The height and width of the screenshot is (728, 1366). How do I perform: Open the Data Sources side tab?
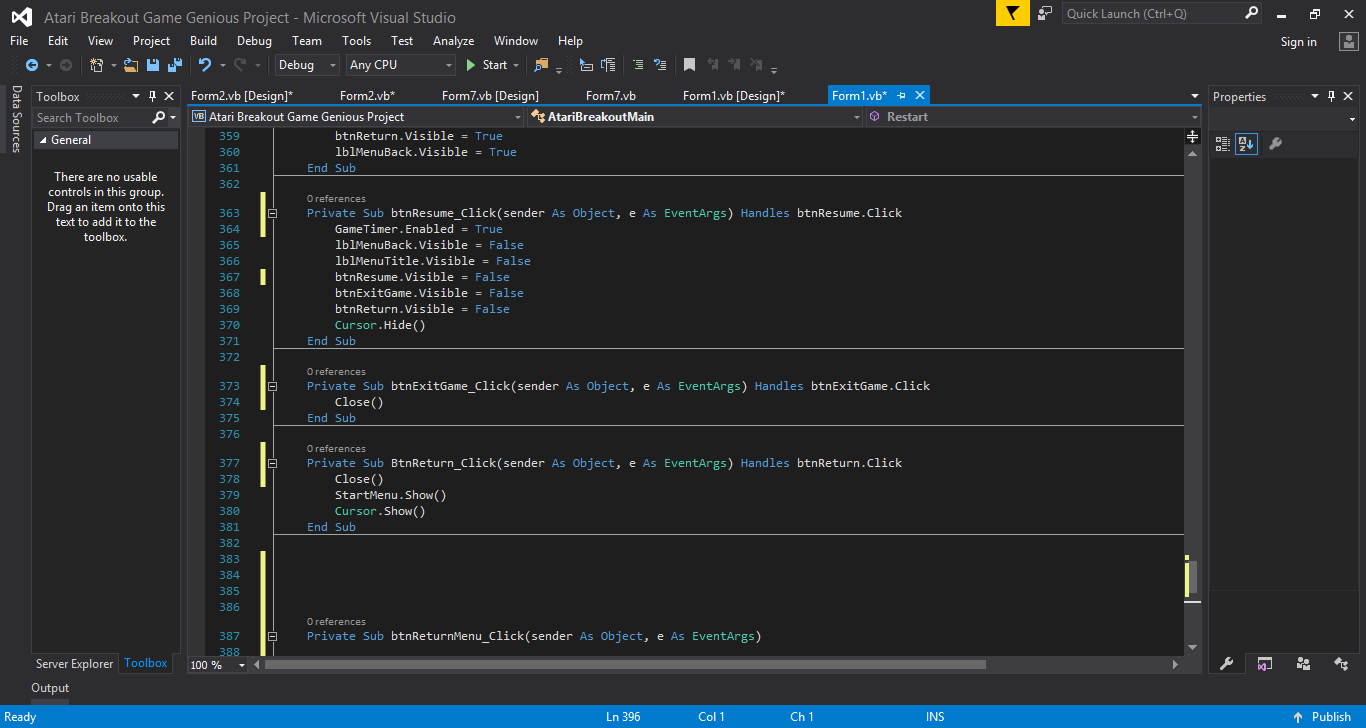[16, 119]
